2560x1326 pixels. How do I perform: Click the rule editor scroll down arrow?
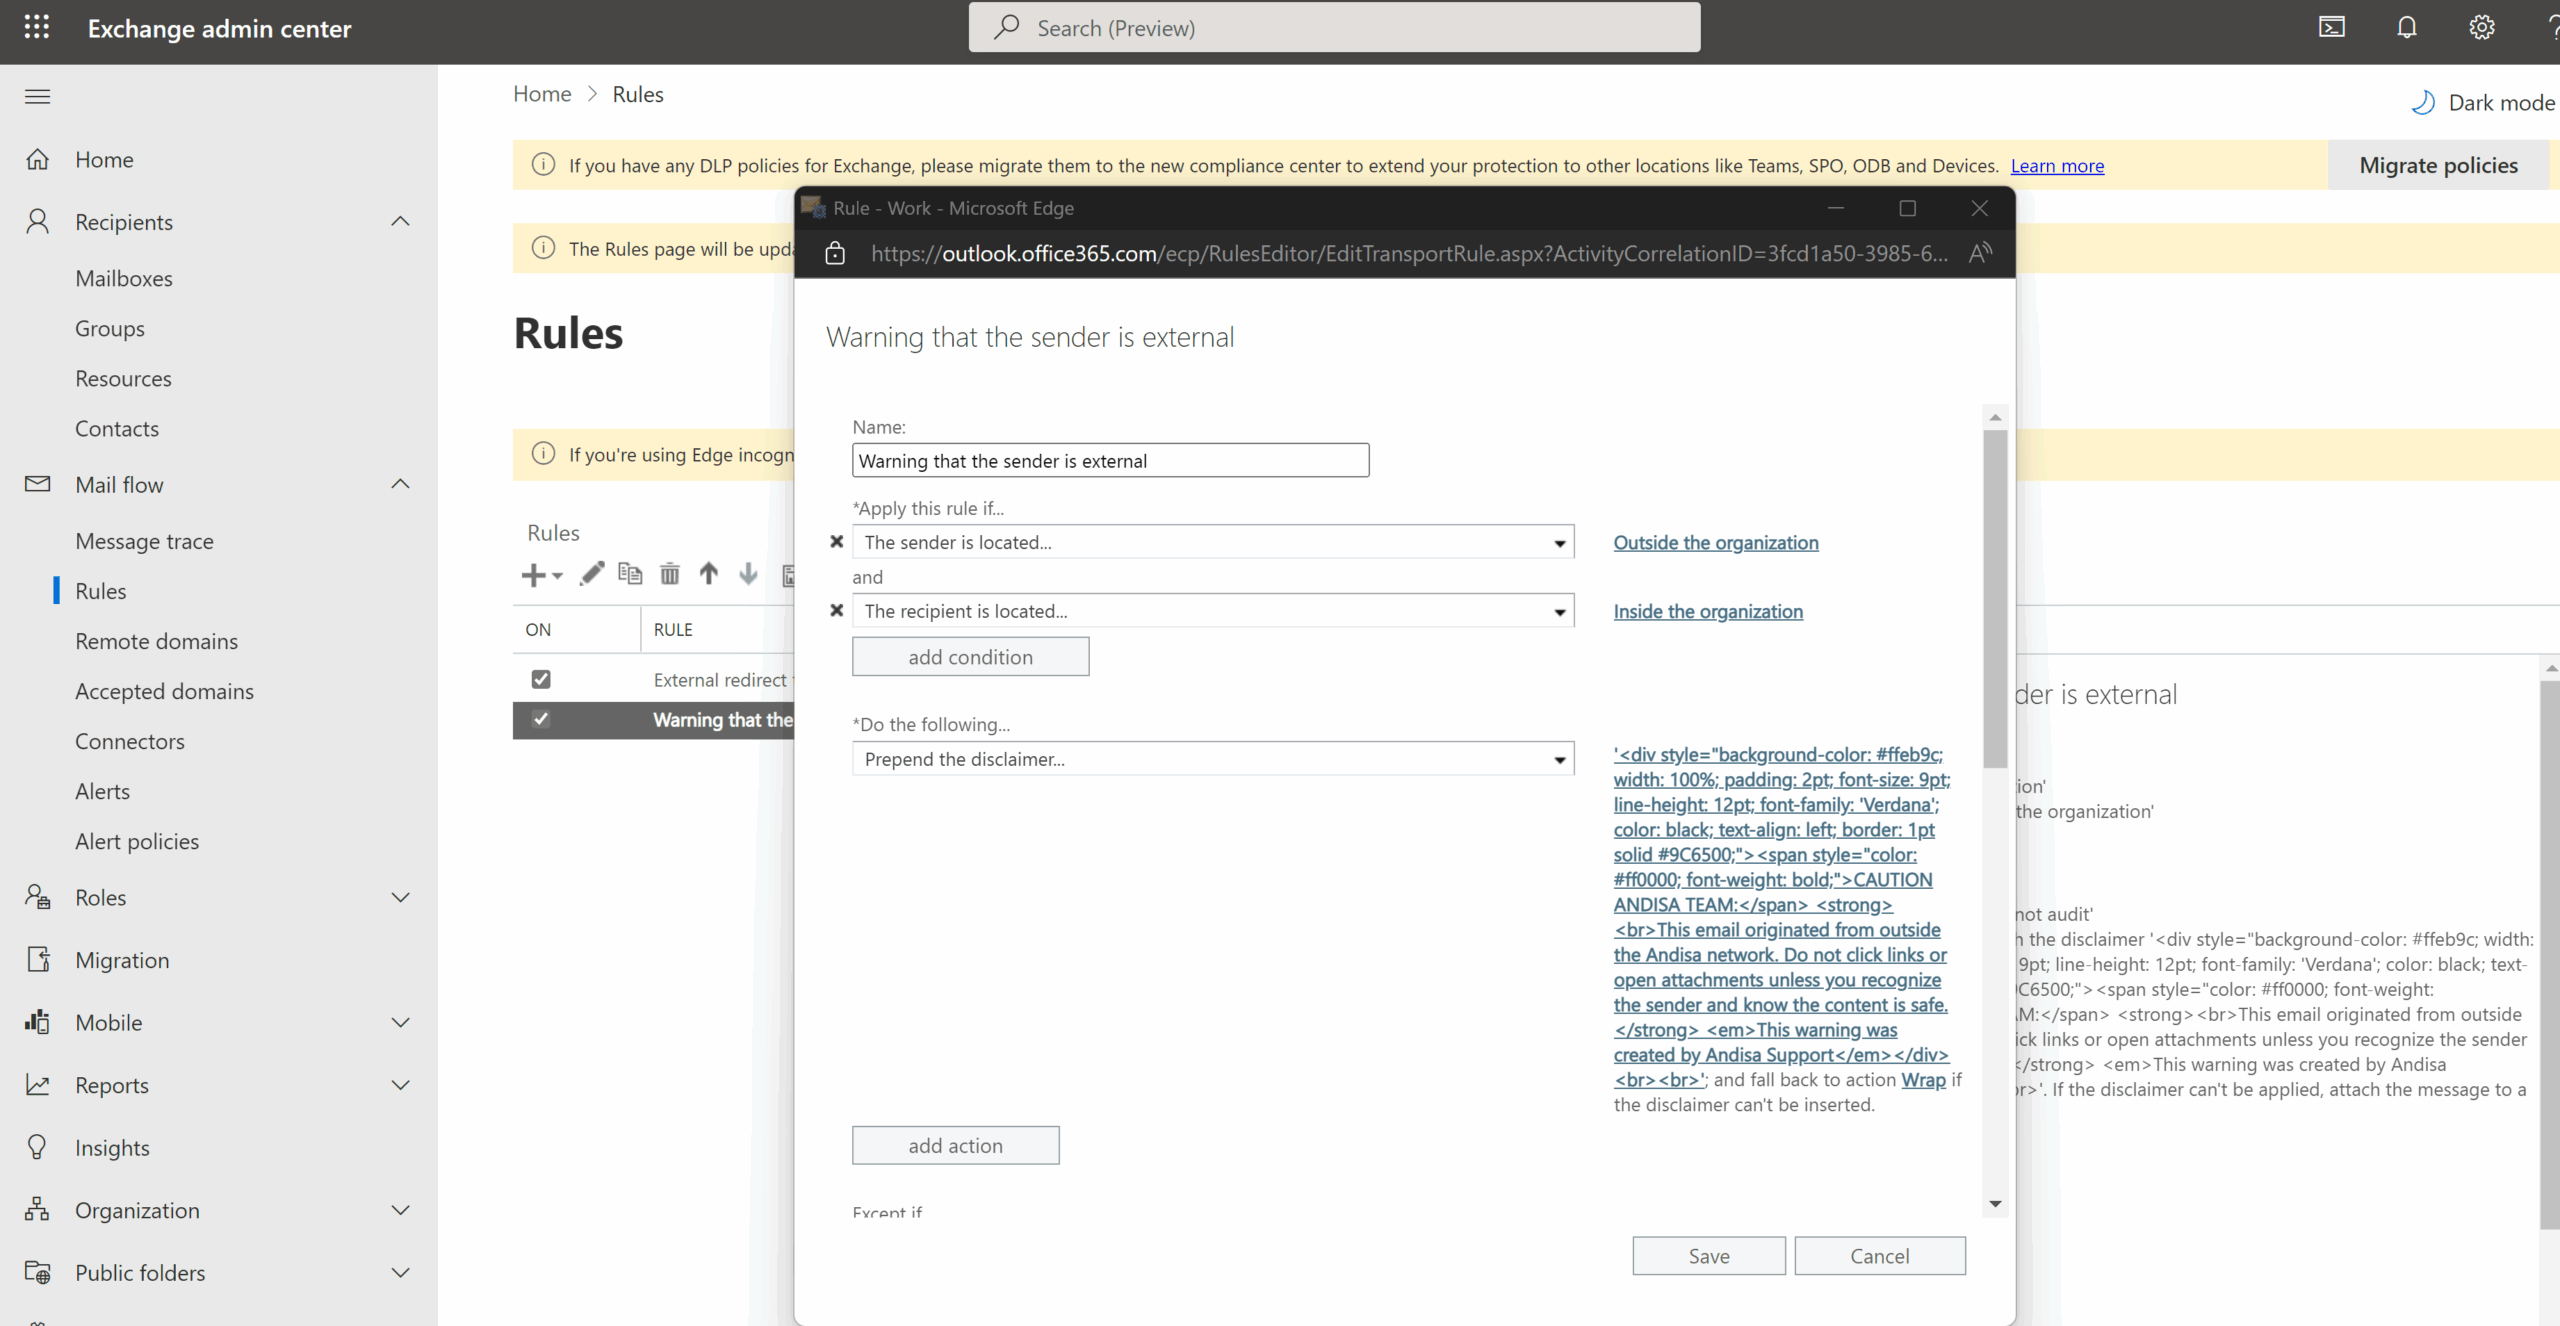click(x=1995, y=1204)
